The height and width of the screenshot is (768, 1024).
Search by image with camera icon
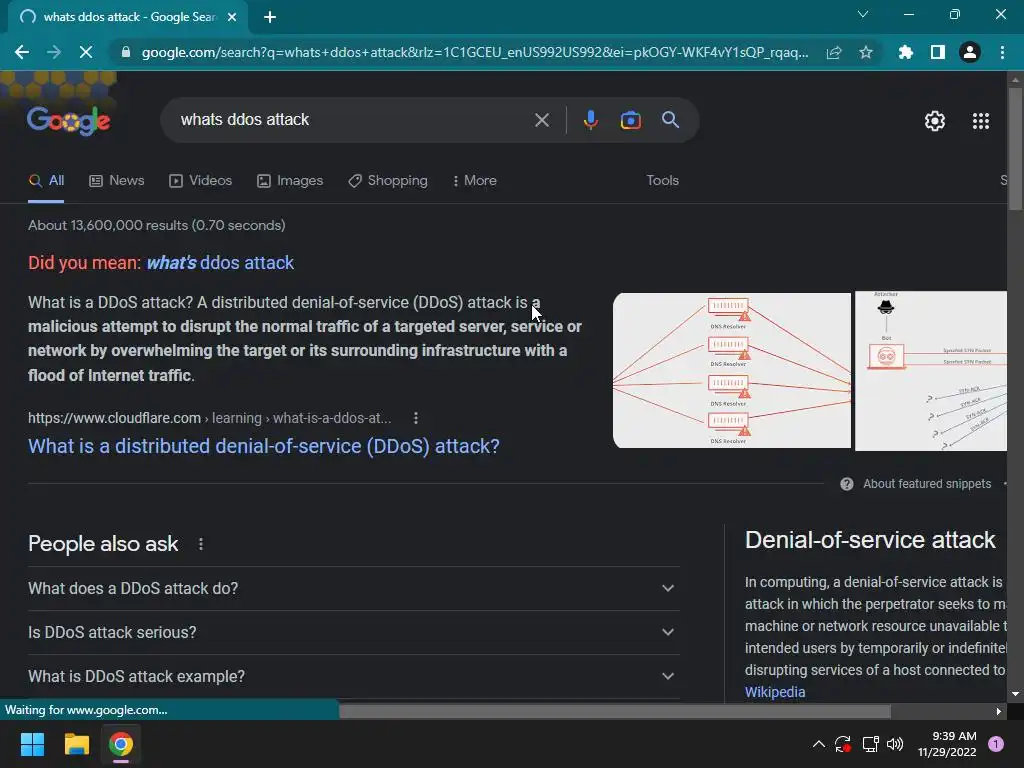point(630,120)
